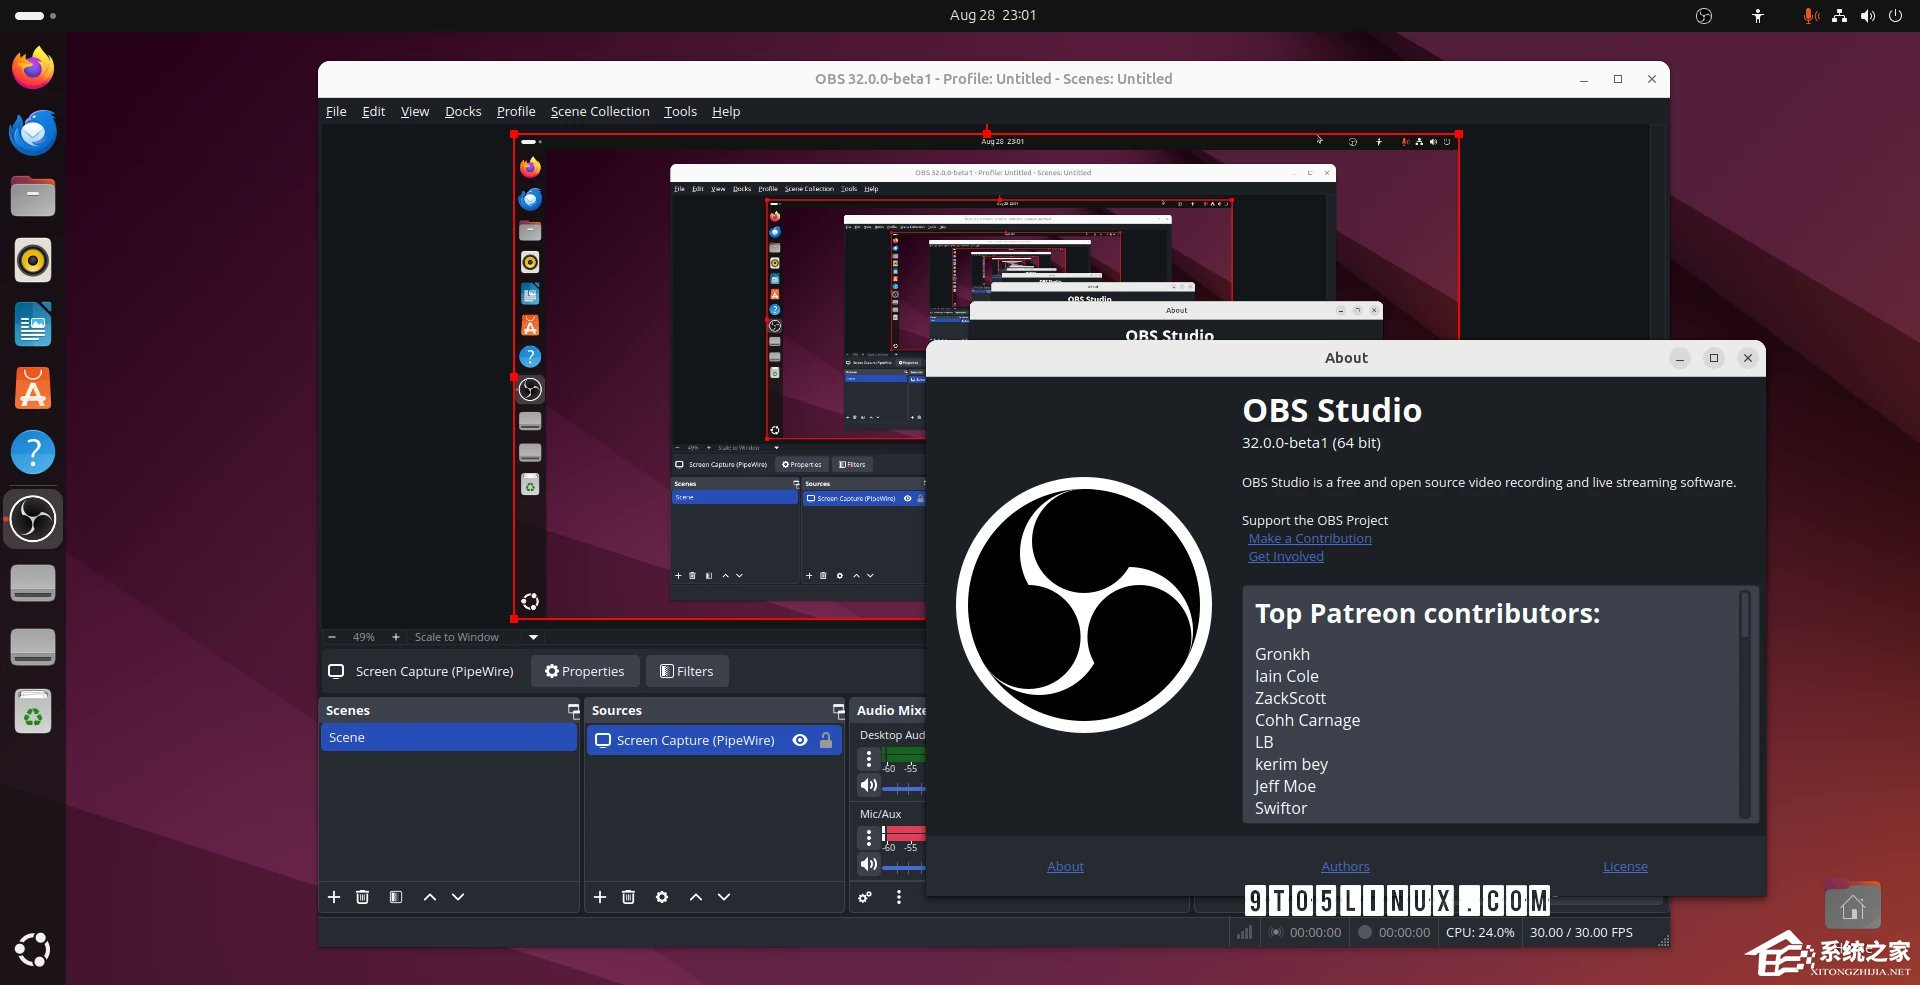Open advanced audio settings gear in mixer
Viewport: 1920px width, 985px height.
pyautogui.click(x=864, y=898)
